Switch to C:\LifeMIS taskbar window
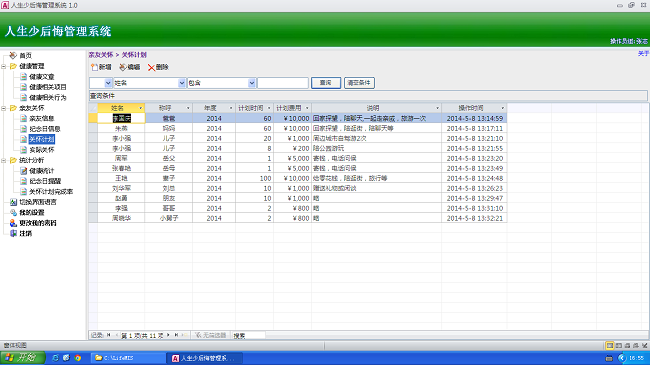Image resolution: width=650 pixels, height=365 pixels. [x=128, y=358]
